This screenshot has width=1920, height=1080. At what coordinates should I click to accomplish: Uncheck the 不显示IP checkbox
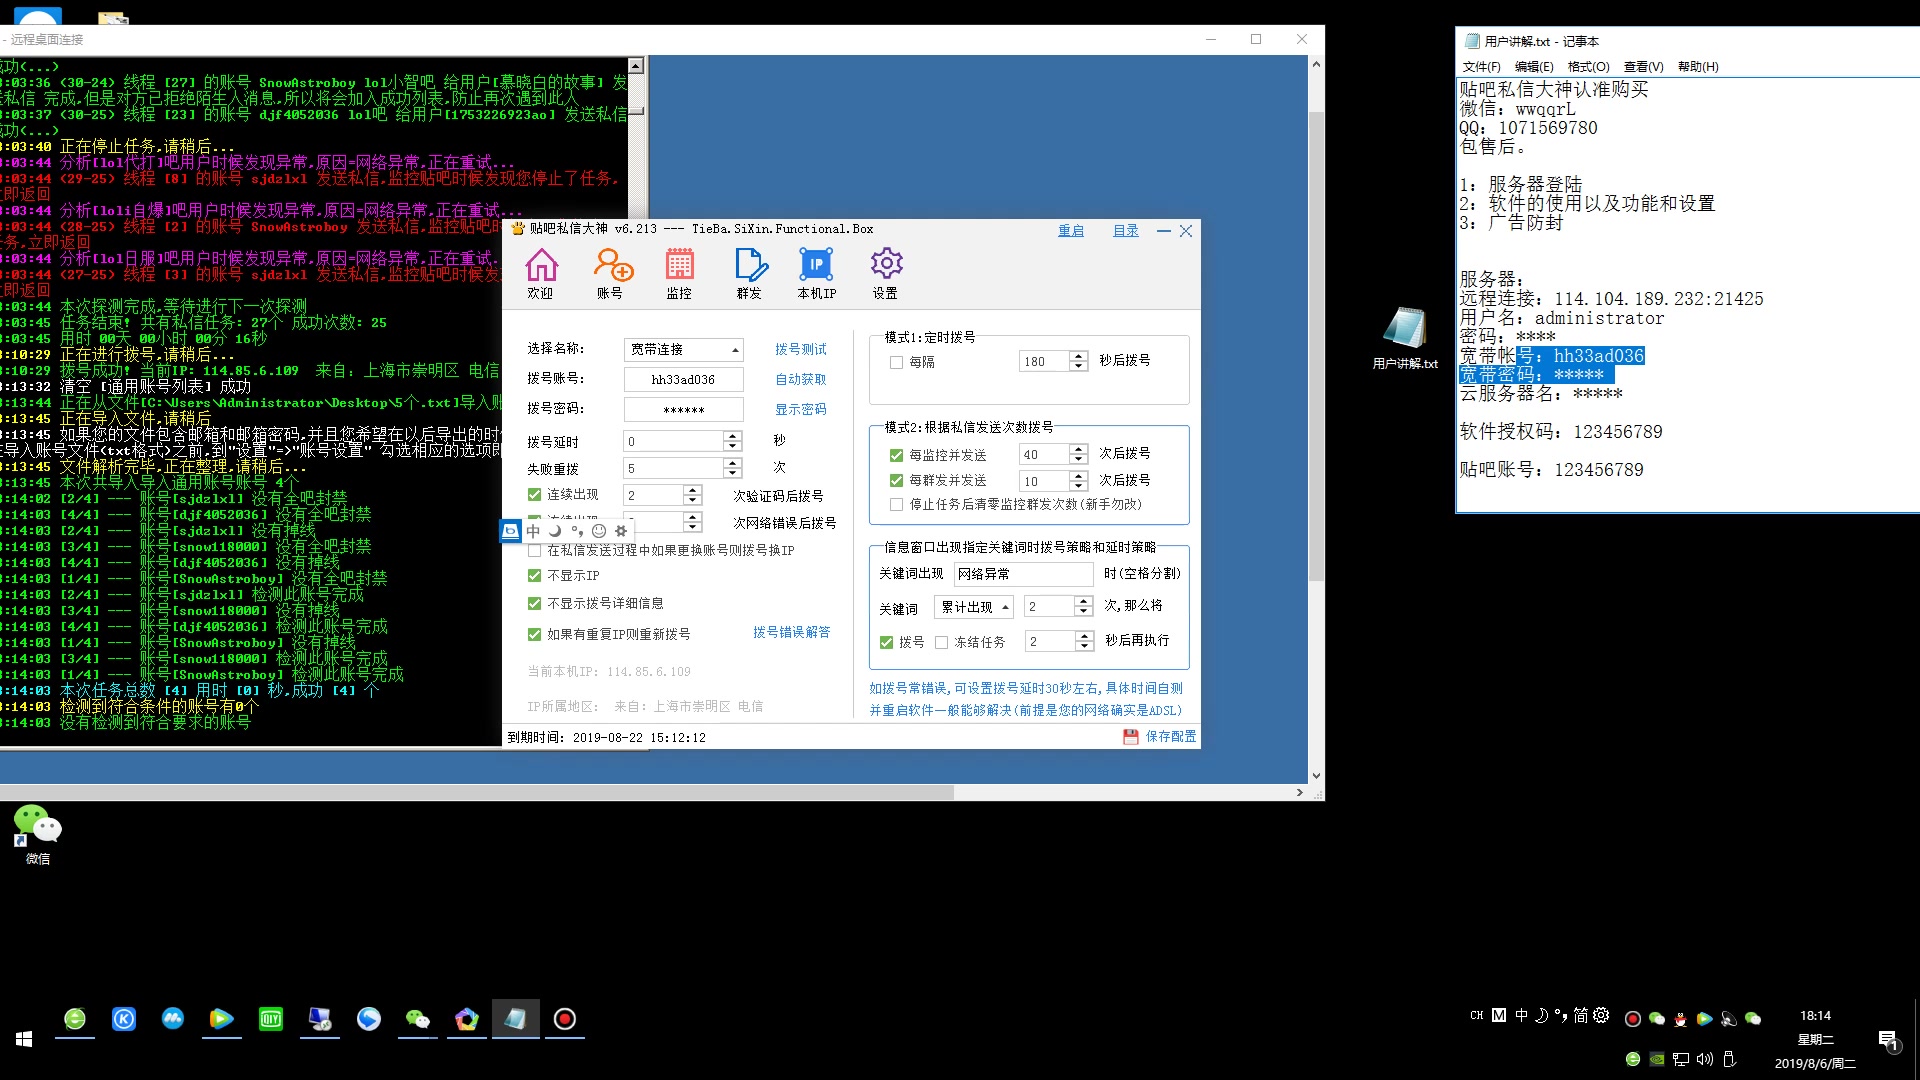(534, 575)
